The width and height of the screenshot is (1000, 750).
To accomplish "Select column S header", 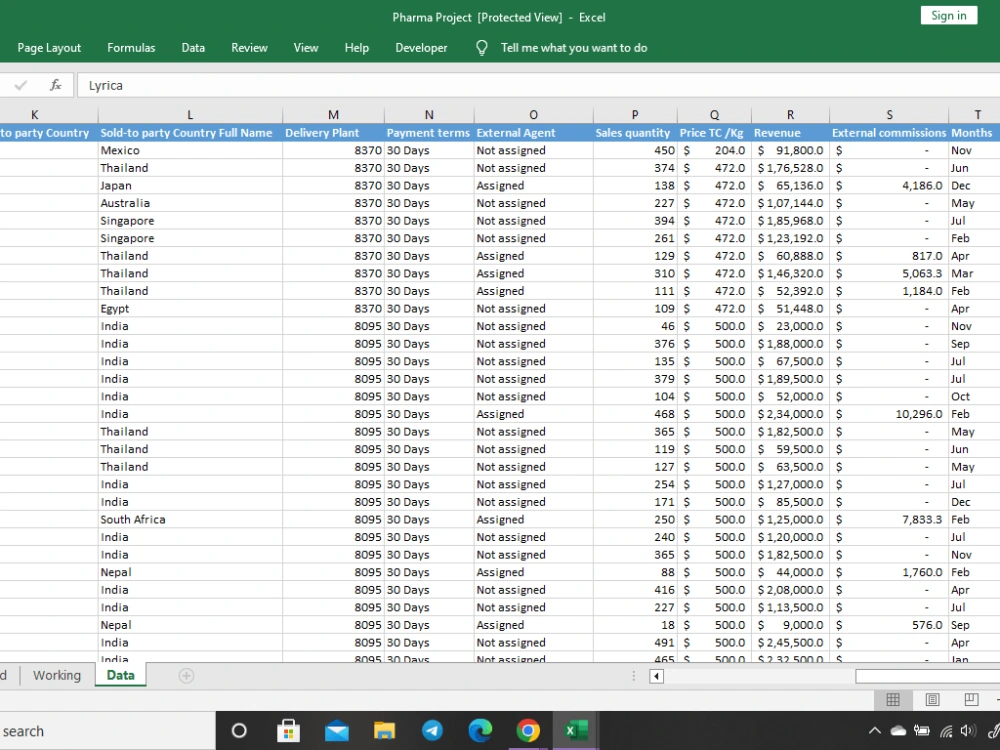I will coord(889,115).
